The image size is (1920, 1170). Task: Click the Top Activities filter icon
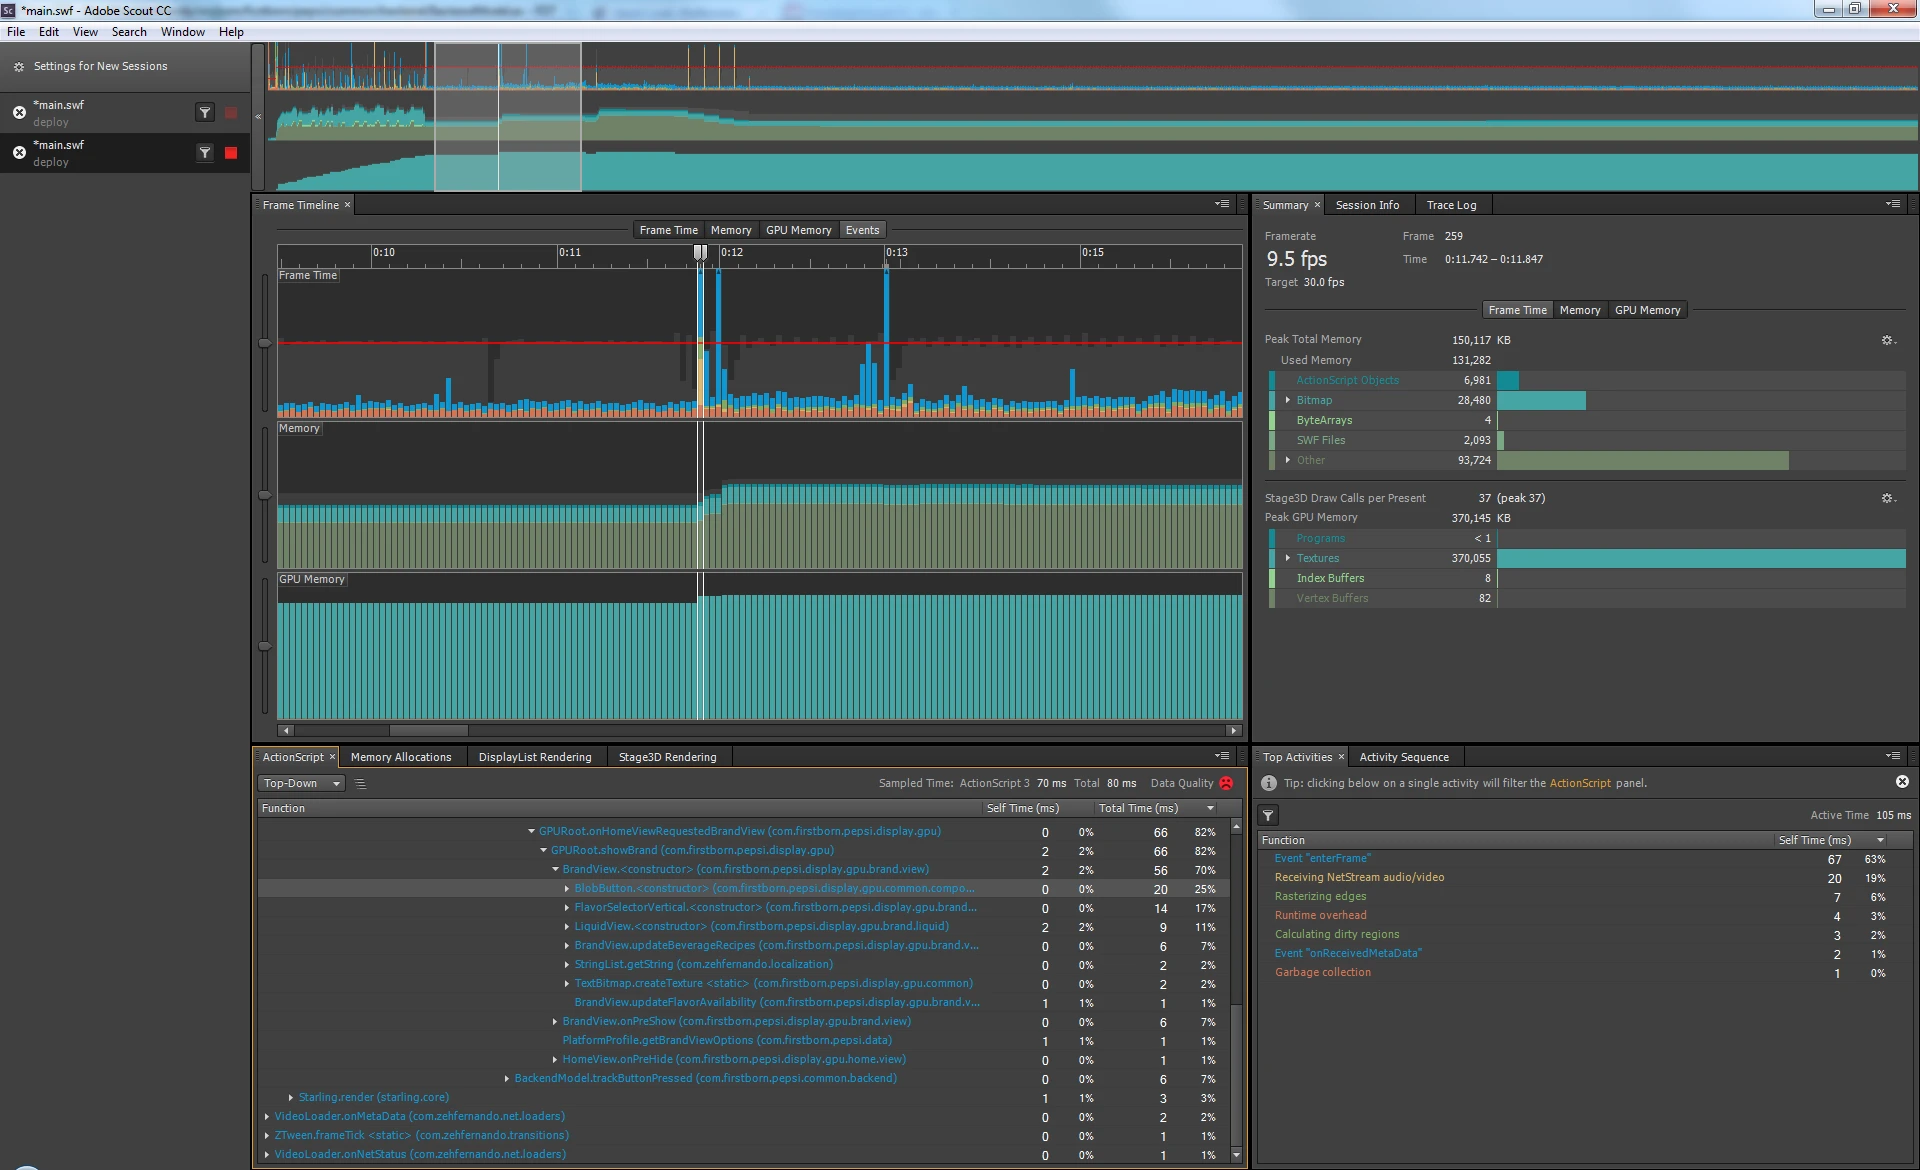[x=1268, y=816]
